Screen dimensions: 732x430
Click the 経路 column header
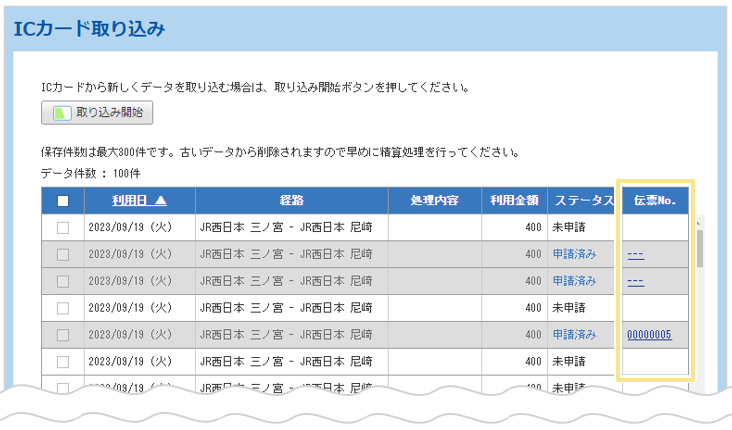(x=291, y=201)
